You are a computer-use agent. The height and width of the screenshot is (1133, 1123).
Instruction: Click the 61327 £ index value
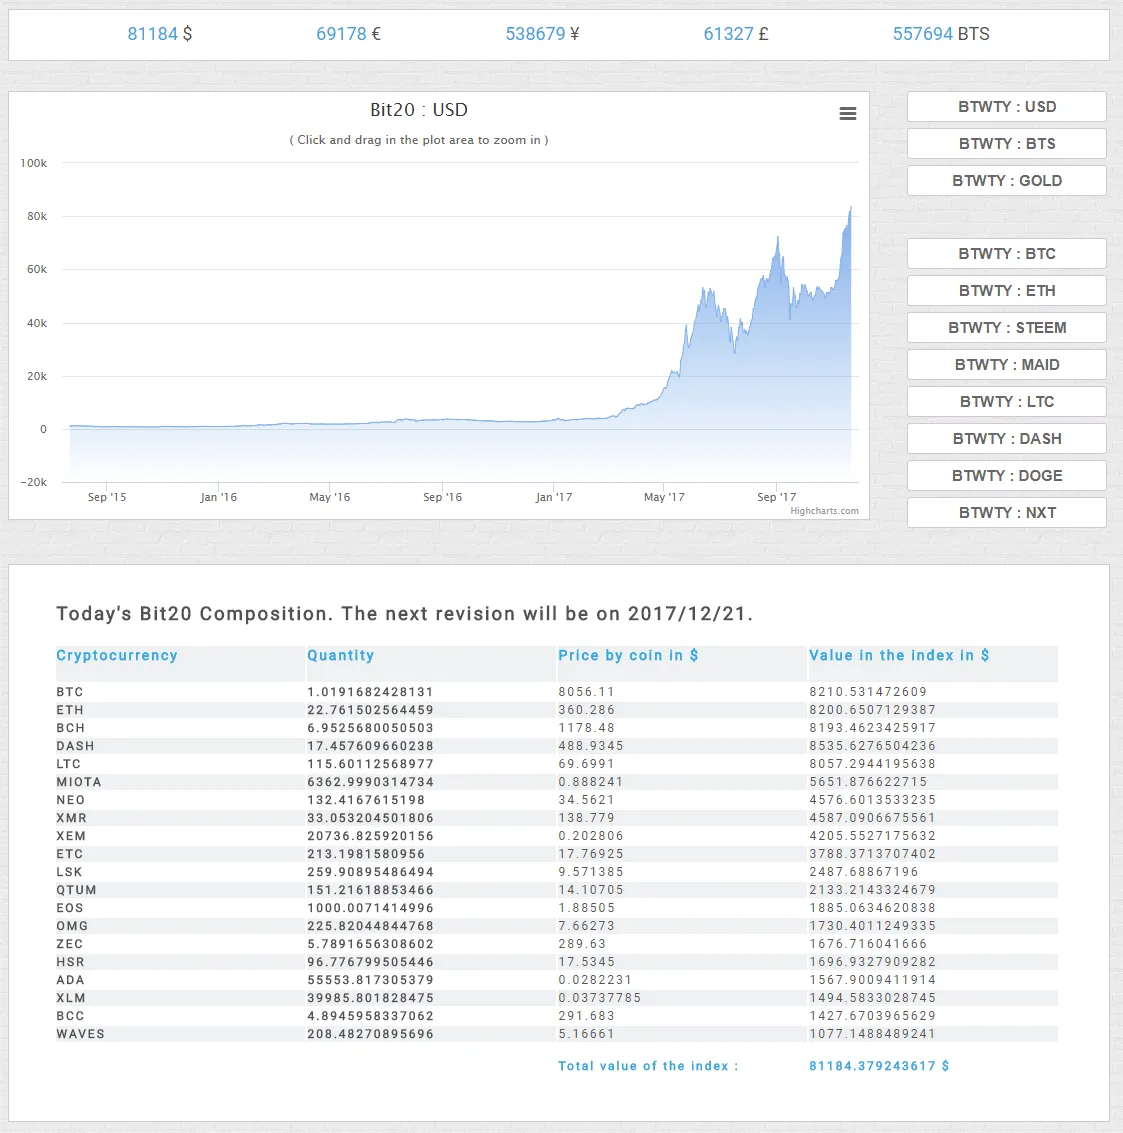(x=736, y=34)
